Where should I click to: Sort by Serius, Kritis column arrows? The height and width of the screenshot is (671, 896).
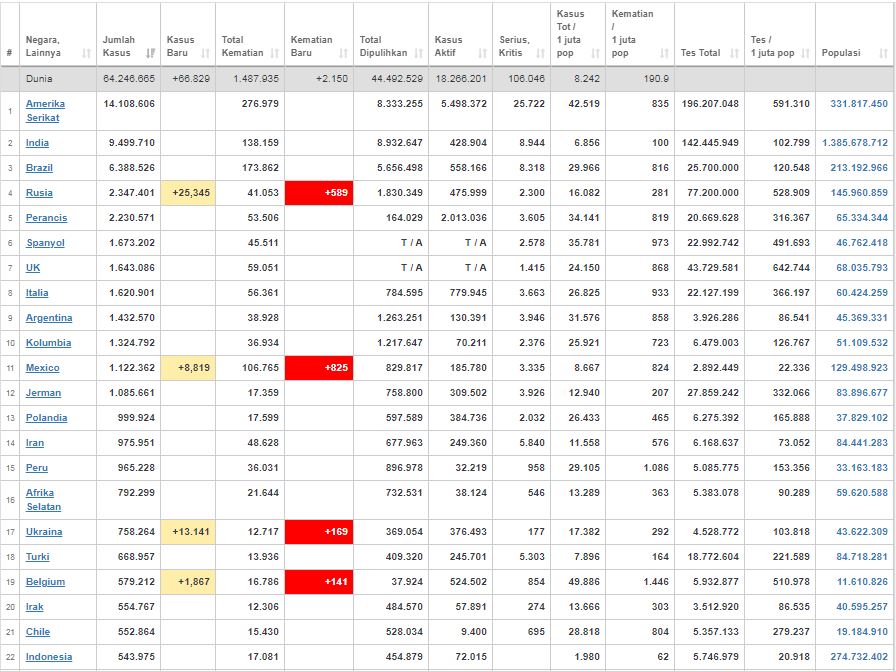click(541, 53)
